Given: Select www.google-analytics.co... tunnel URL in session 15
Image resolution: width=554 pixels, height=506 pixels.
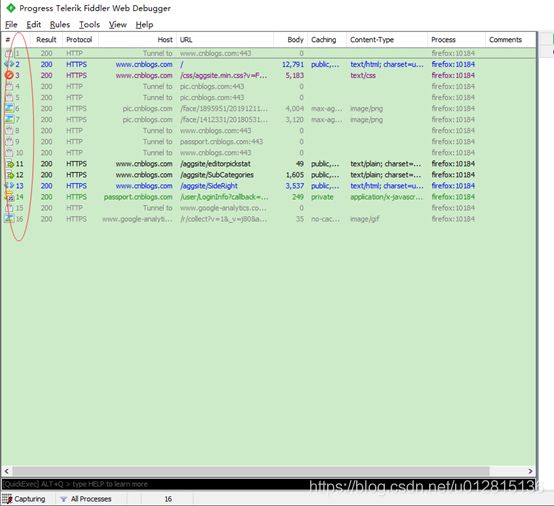Looking at the screenshot, I should pyautogui.click(x=223, y=208).
